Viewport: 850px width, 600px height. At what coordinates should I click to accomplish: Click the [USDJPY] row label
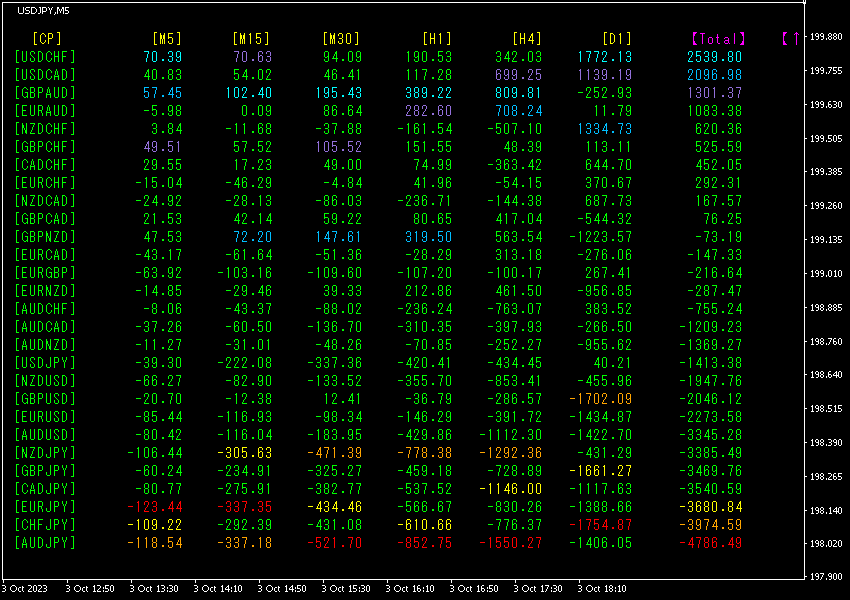click(45, 363)
